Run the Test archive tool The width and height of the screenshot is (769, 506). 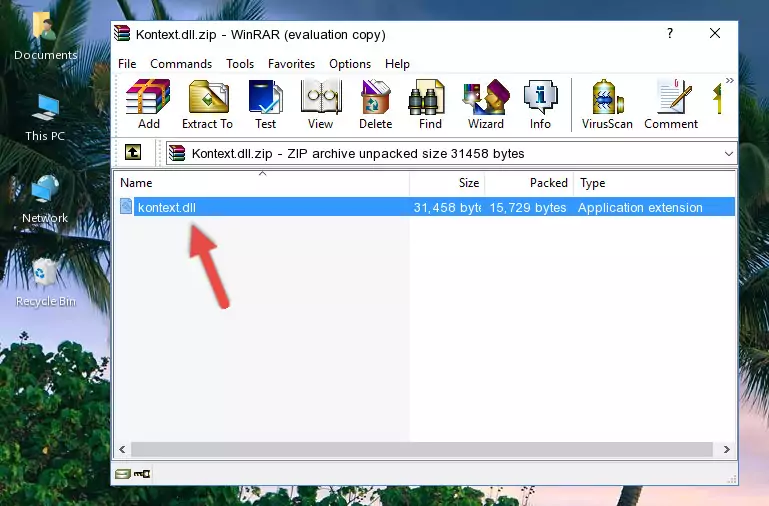pos(265,104)
